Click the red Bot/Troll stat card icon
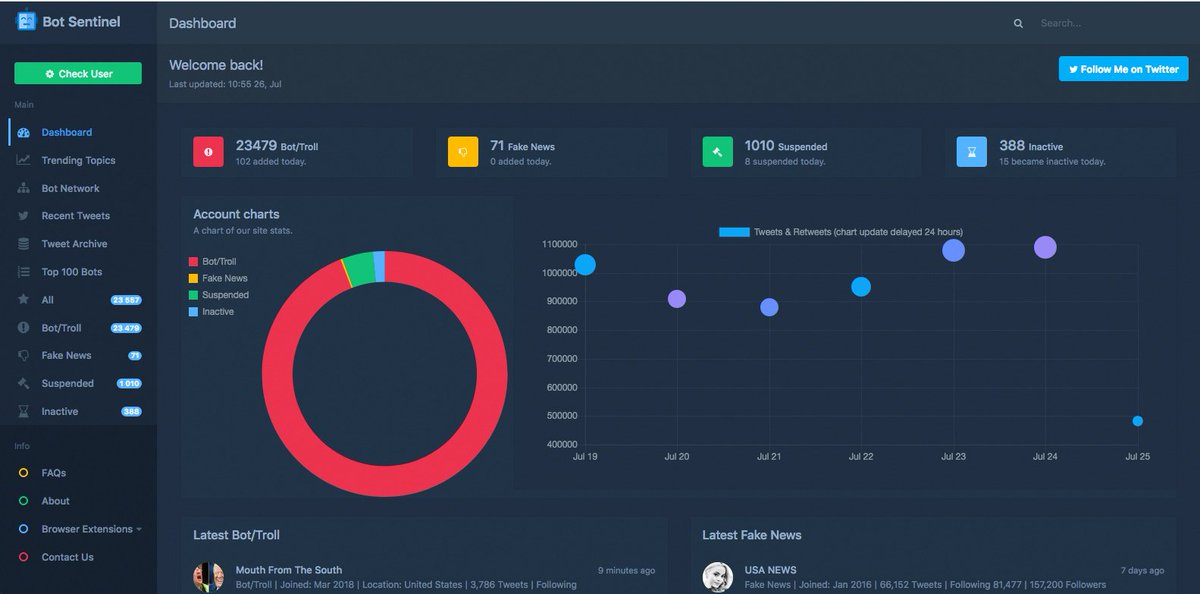This screenshot has width=1200, height=594. point(208,152)
